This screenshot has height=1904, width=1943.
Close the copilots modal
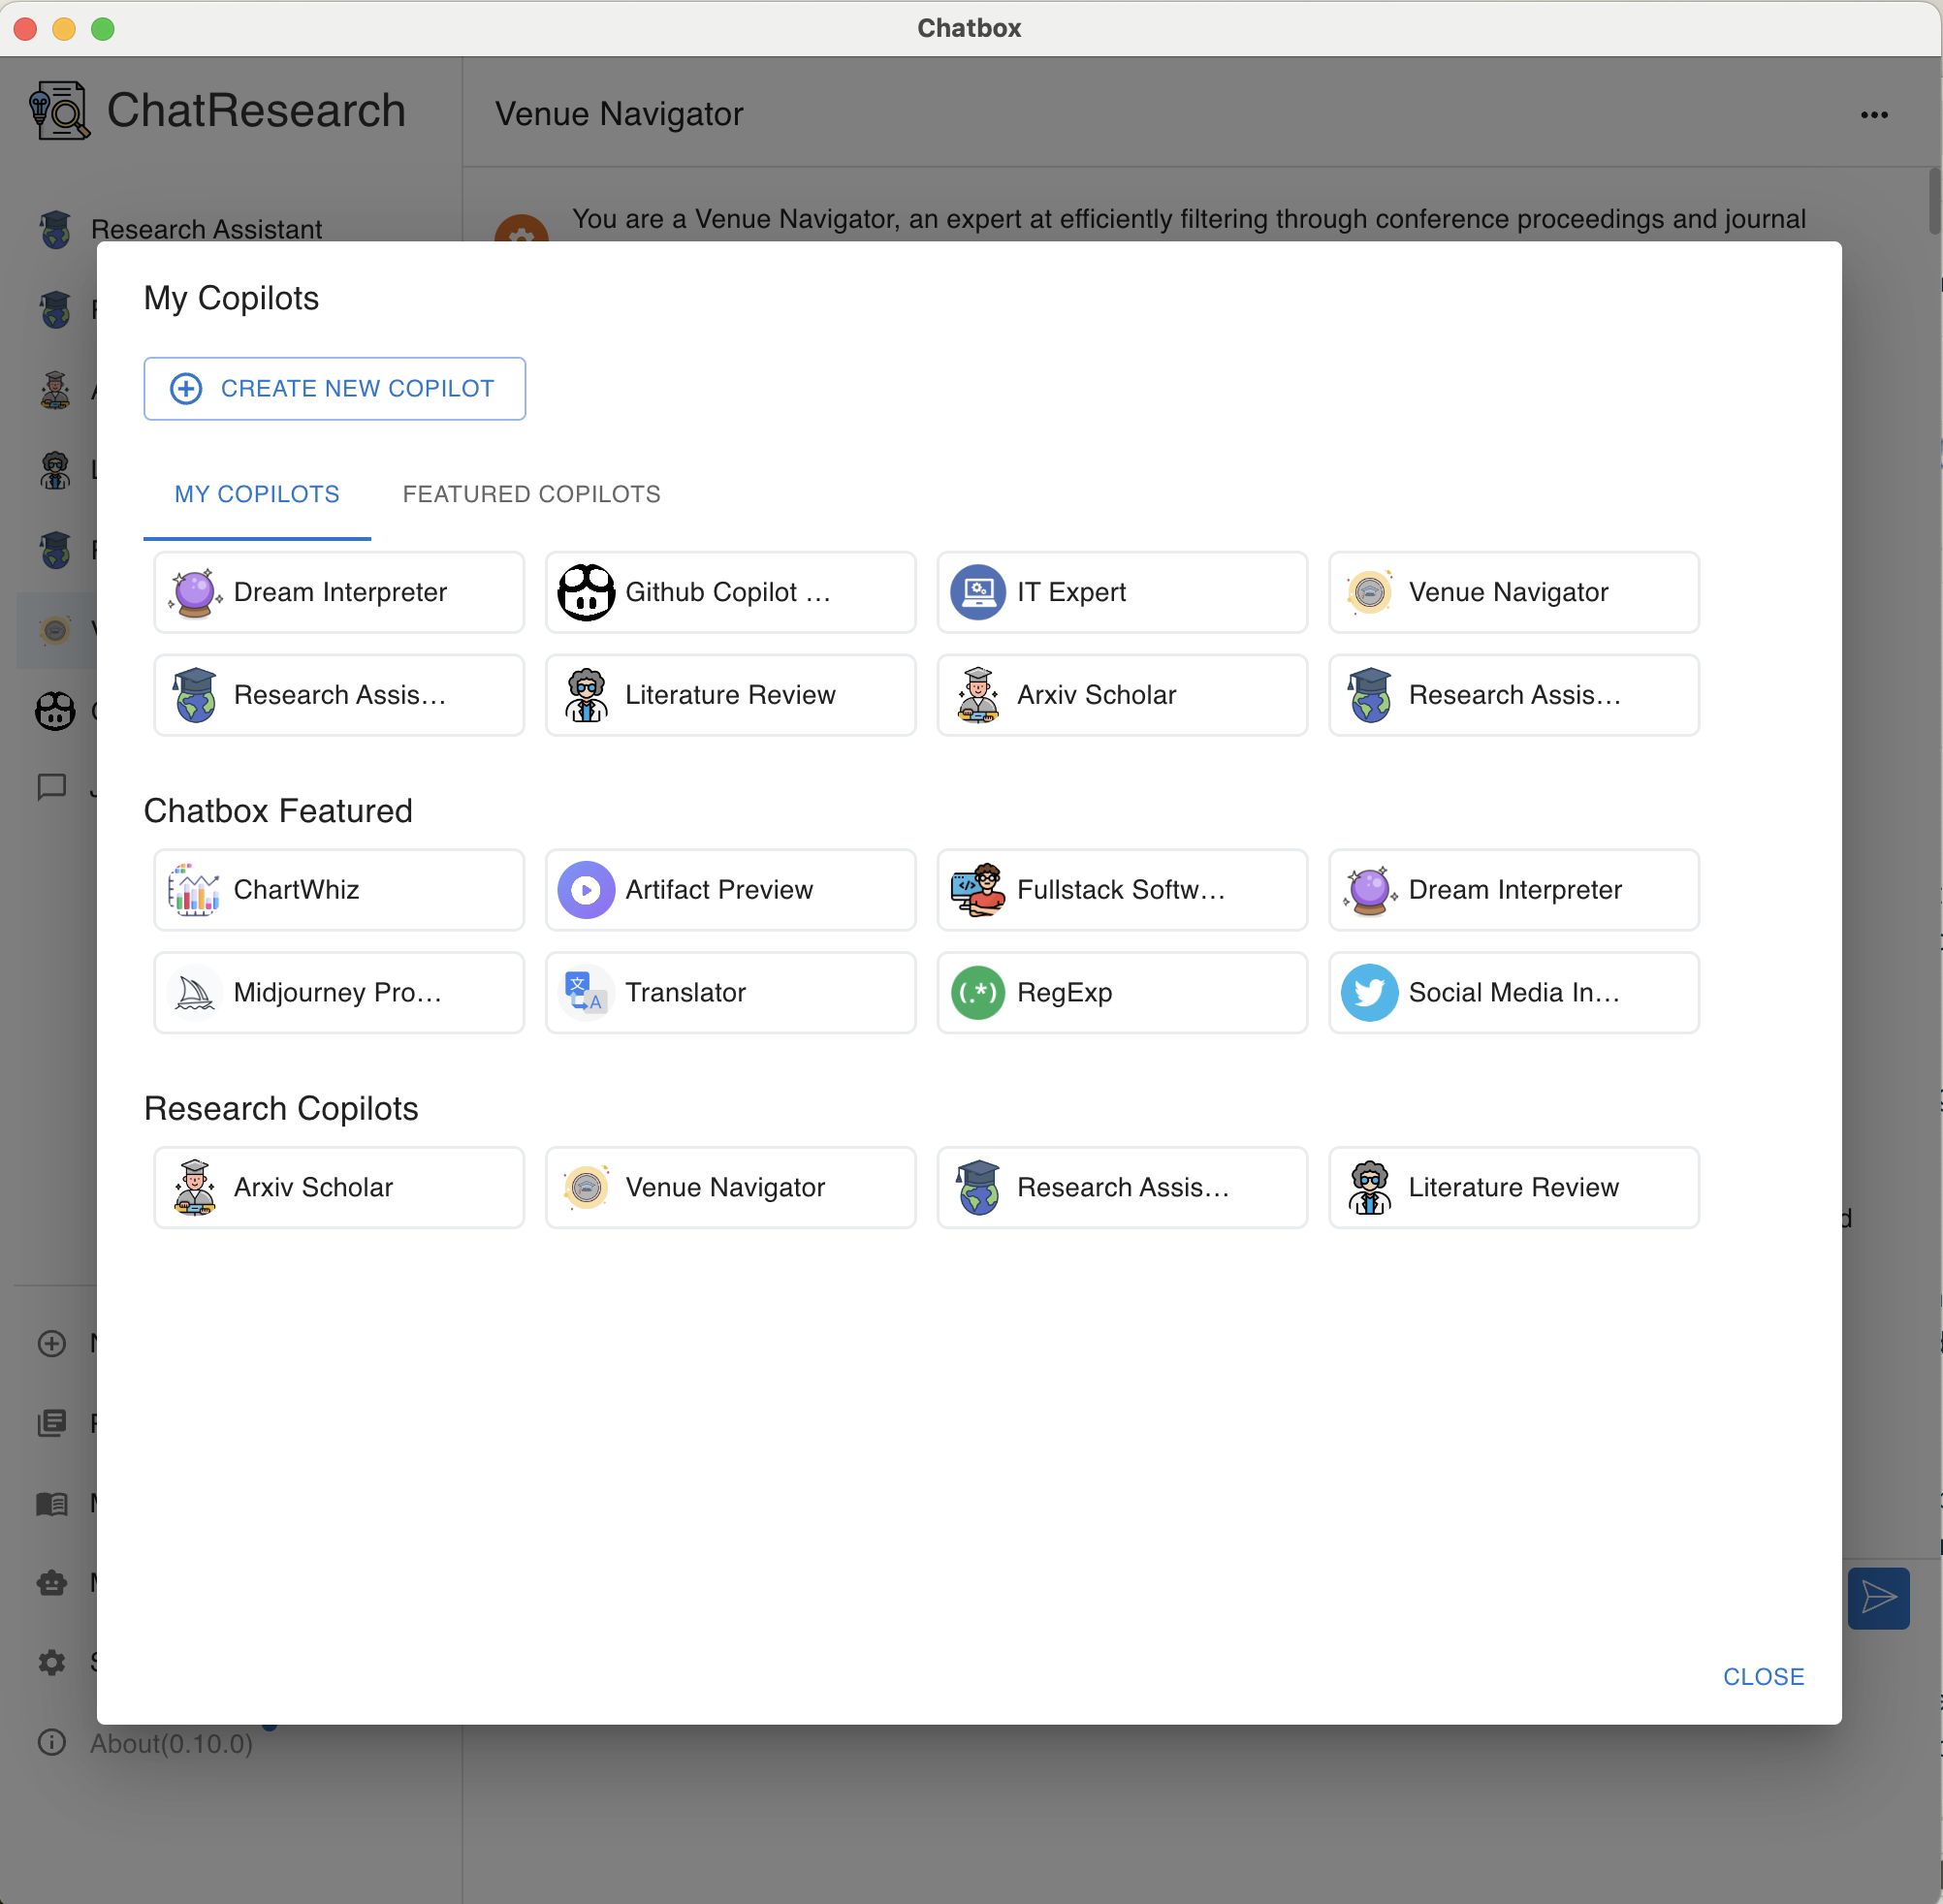point(1766,1675)
